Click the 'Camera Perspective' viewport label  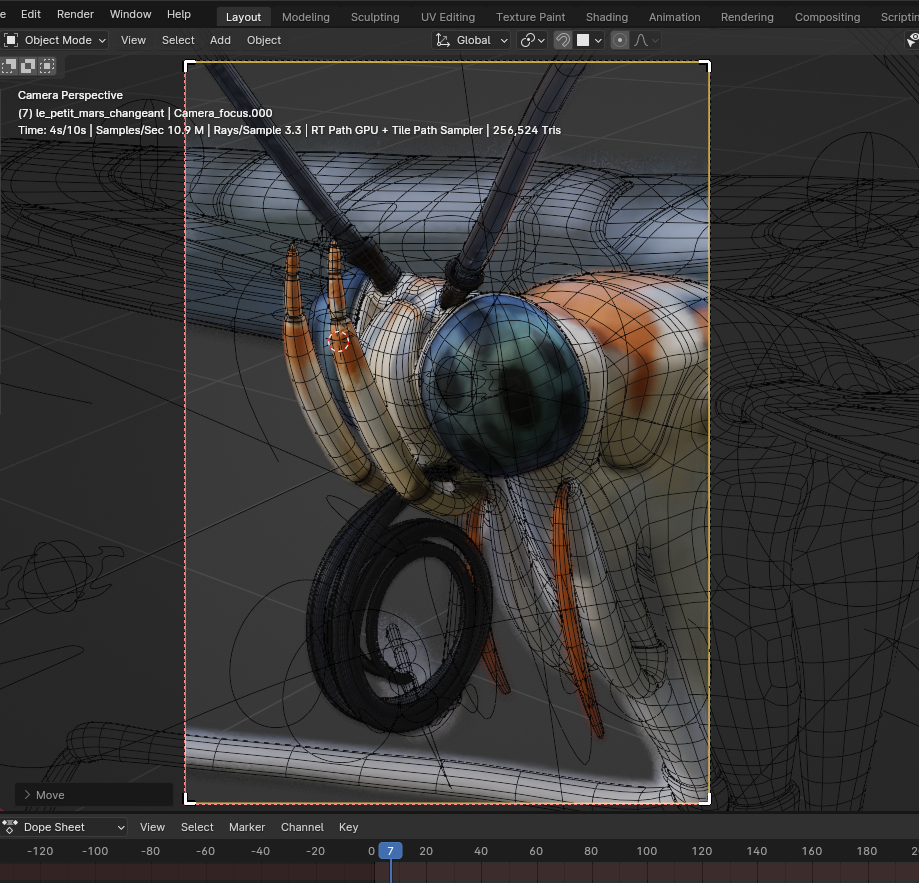(x=70, y=95)
